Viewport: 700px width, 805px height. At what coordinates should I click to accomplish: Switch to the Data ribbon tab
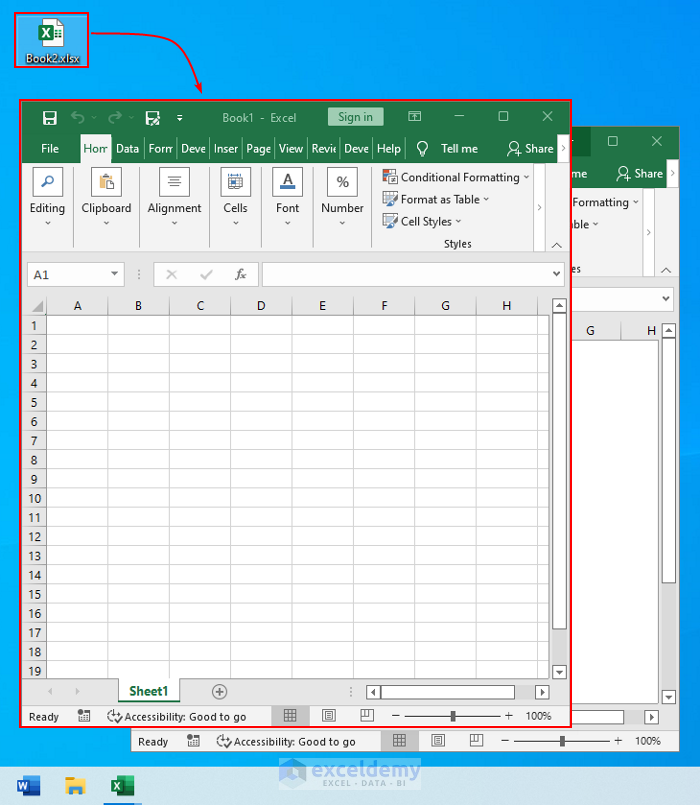[127, 149]
